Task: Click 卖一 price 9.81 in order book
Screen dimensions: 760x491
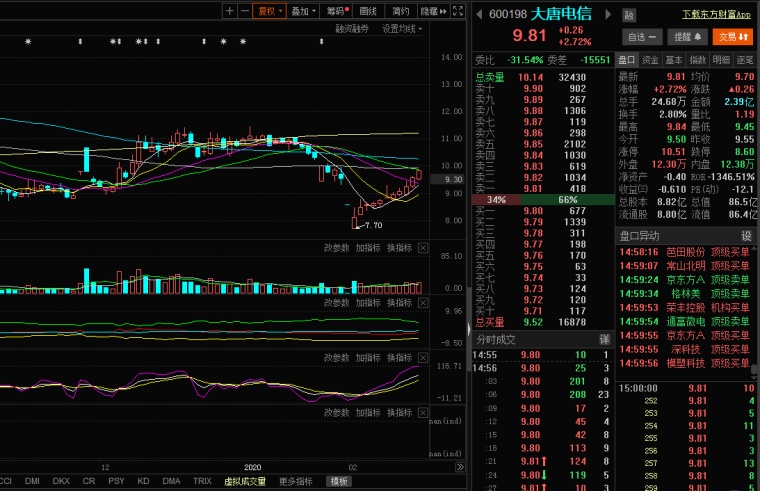Action: click(533, 189)
